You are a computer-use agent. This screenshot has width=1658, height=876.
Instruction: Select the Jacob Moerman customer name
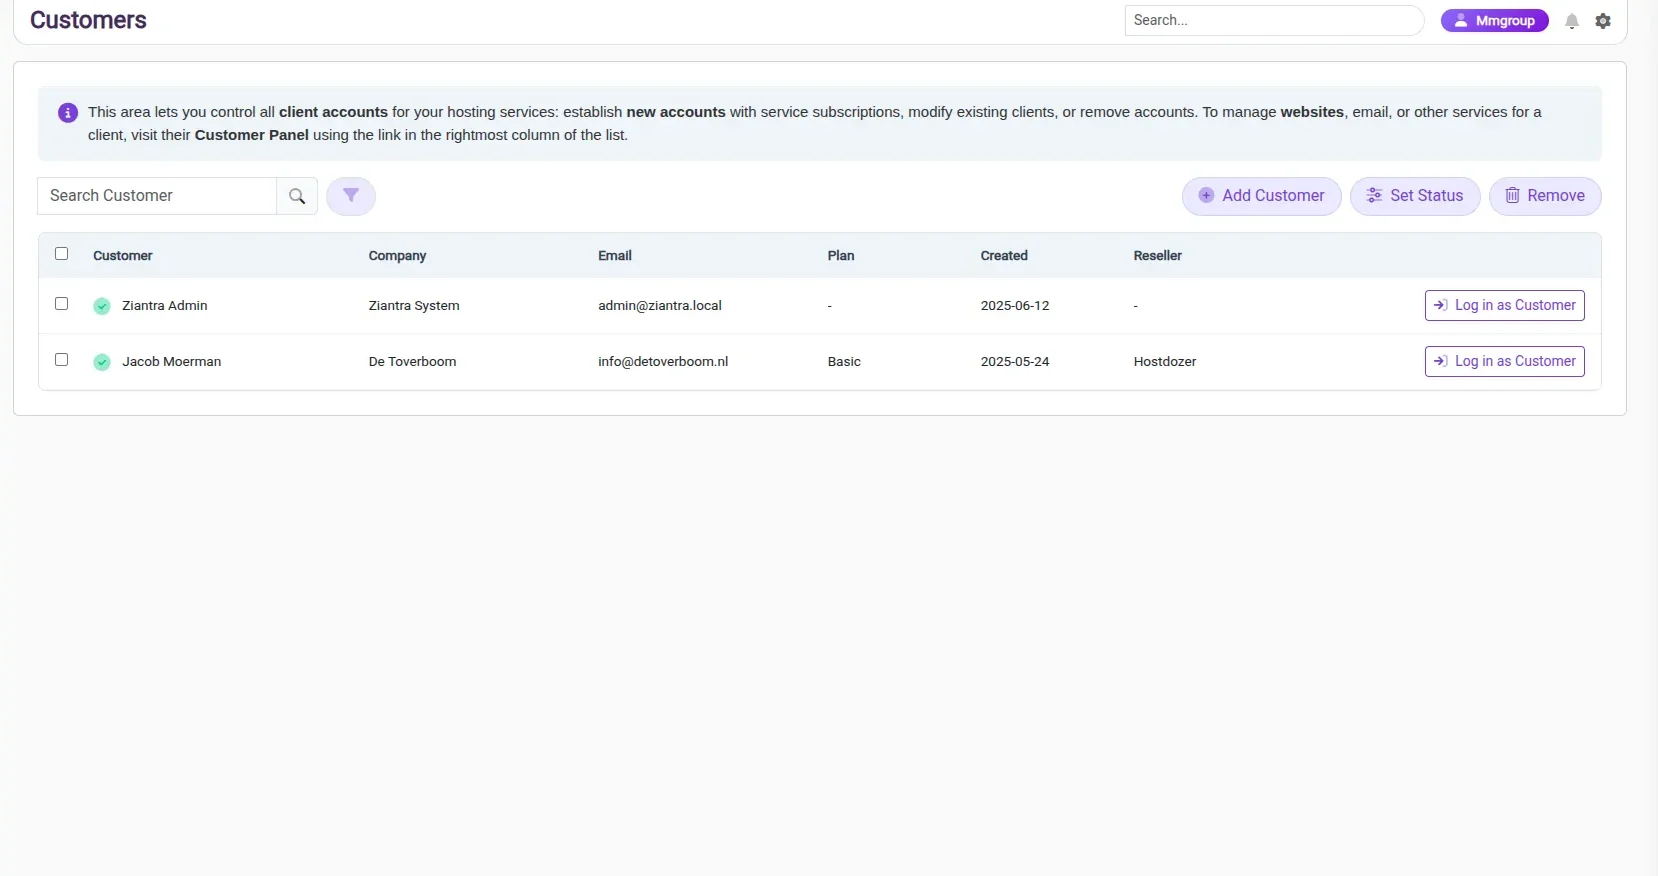(x=172, y=362)
